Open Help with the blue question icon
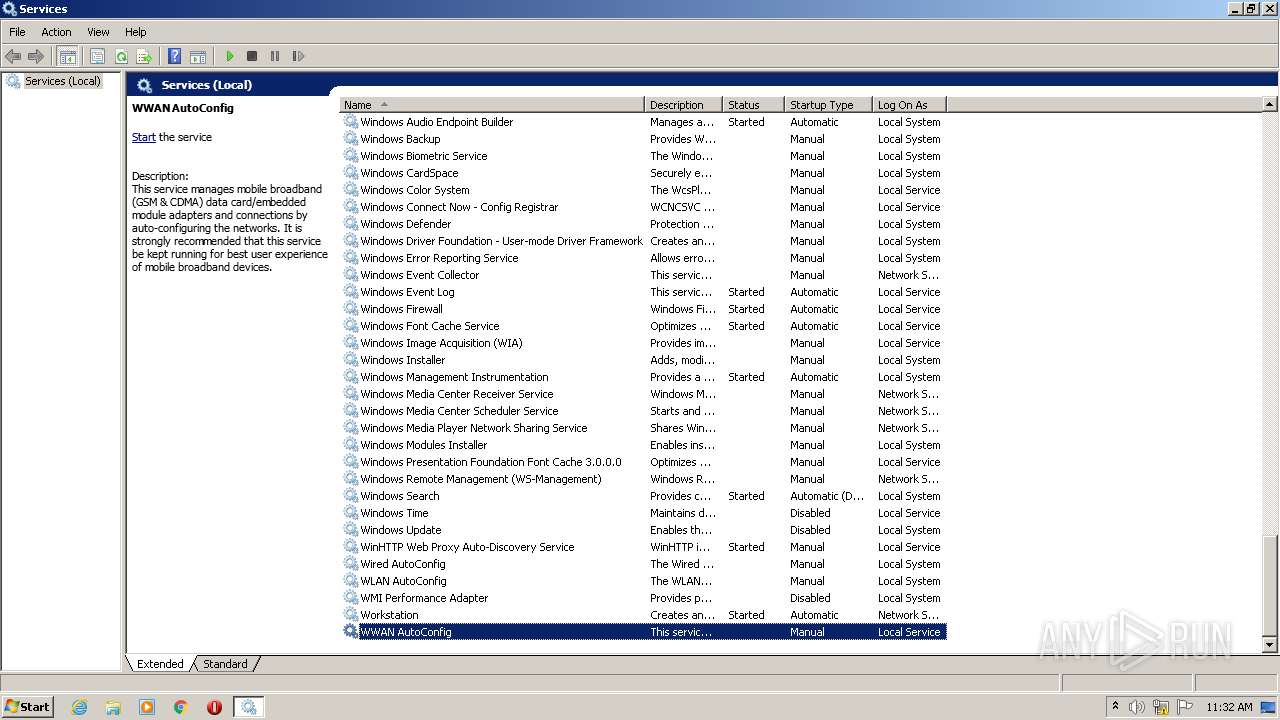The image size is (1280, 720). point(174,56)
